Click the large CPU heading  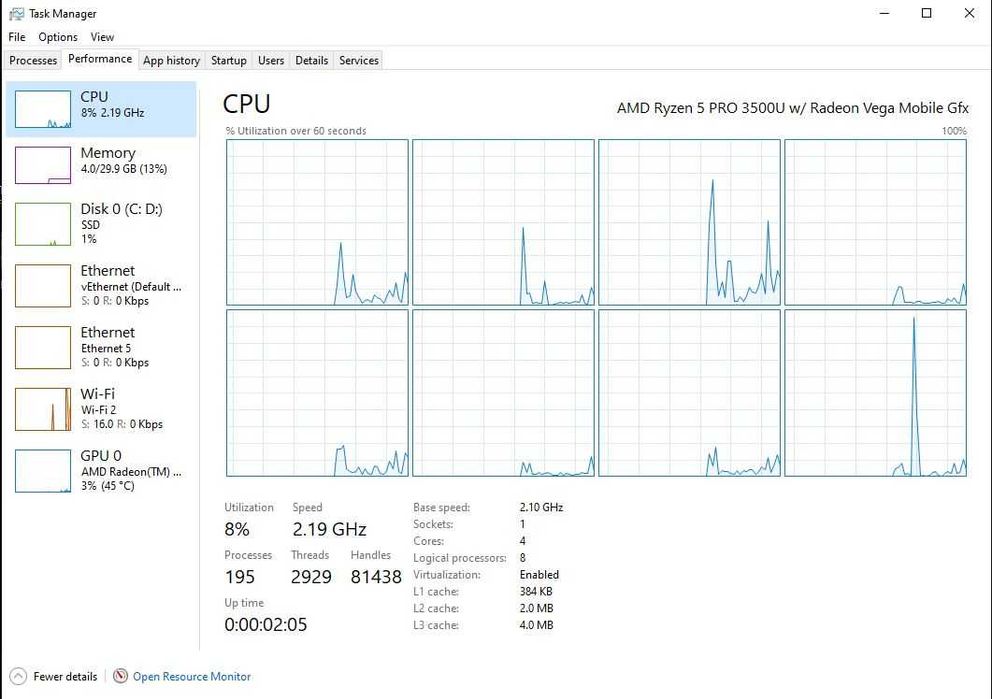[247, 104]
